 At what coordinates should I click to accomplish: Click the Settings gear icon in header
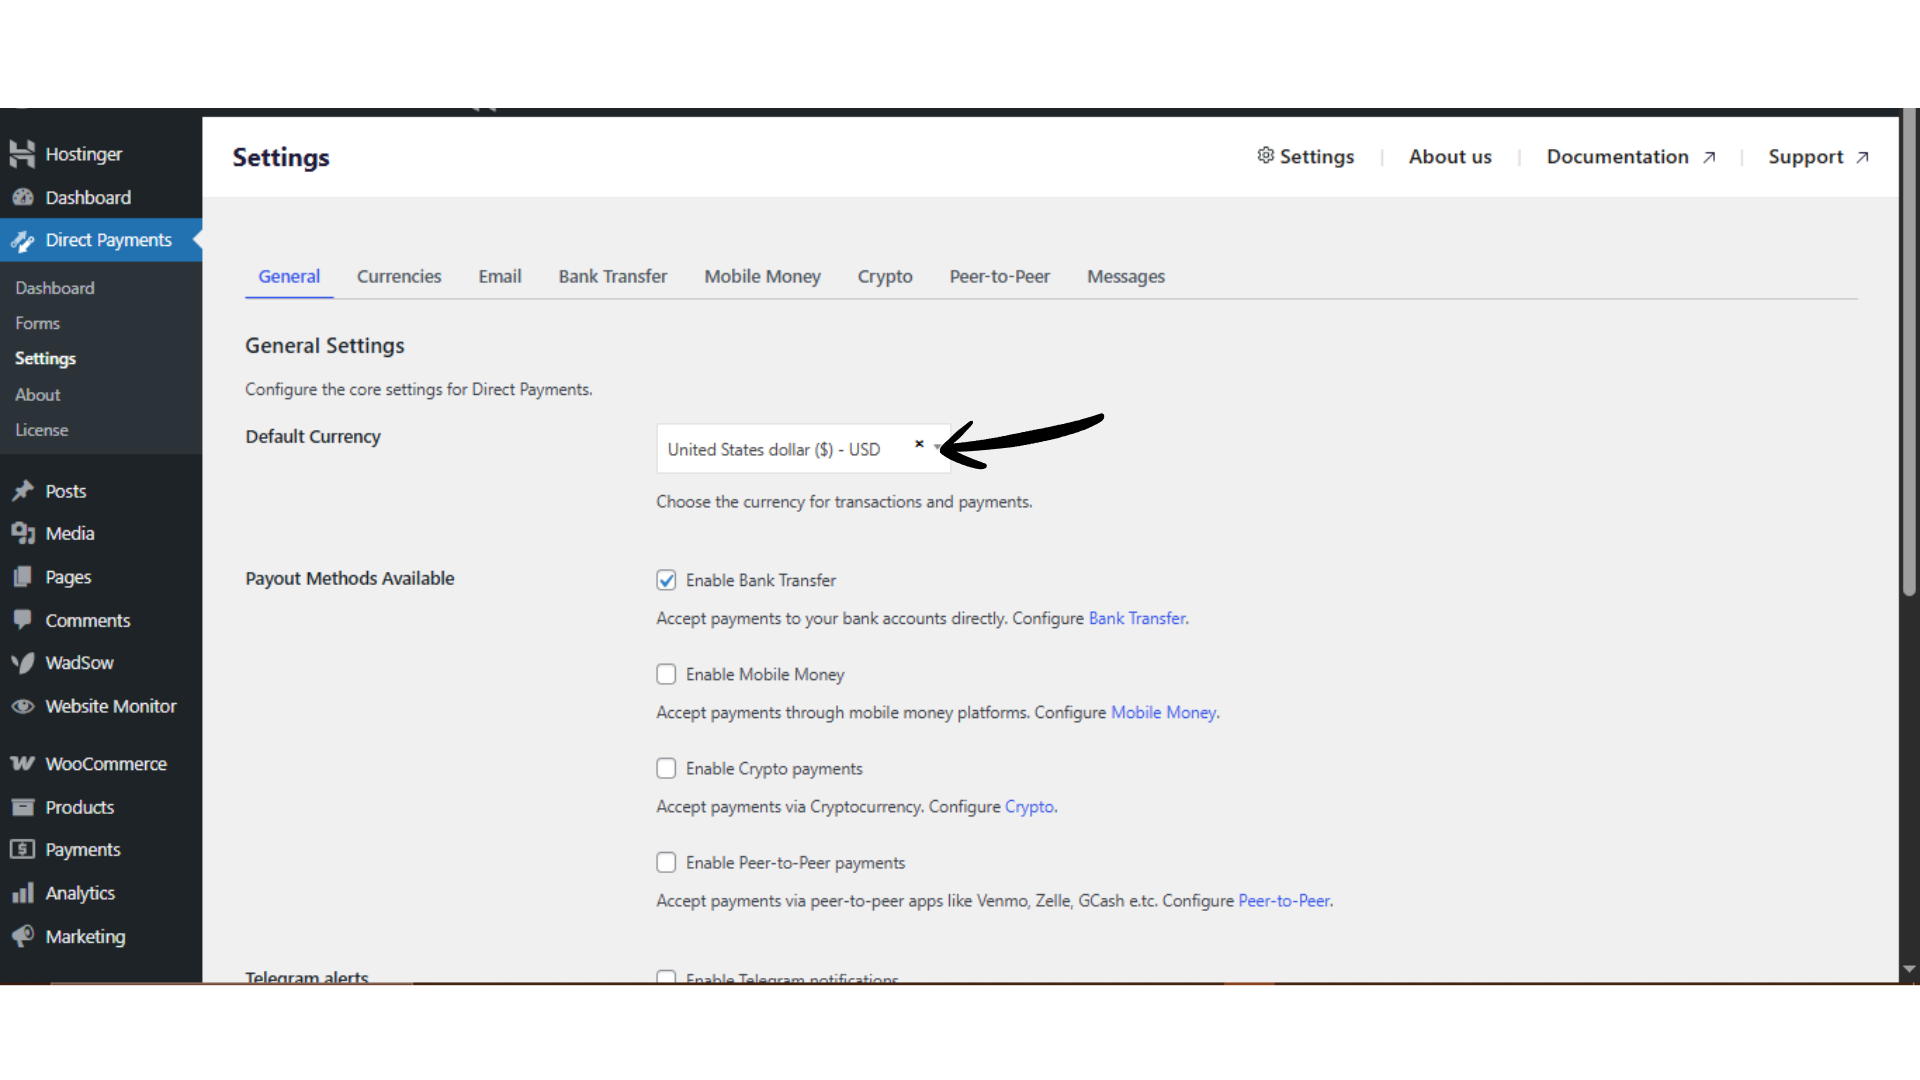pyautogui.click(x=1265, y=155)
